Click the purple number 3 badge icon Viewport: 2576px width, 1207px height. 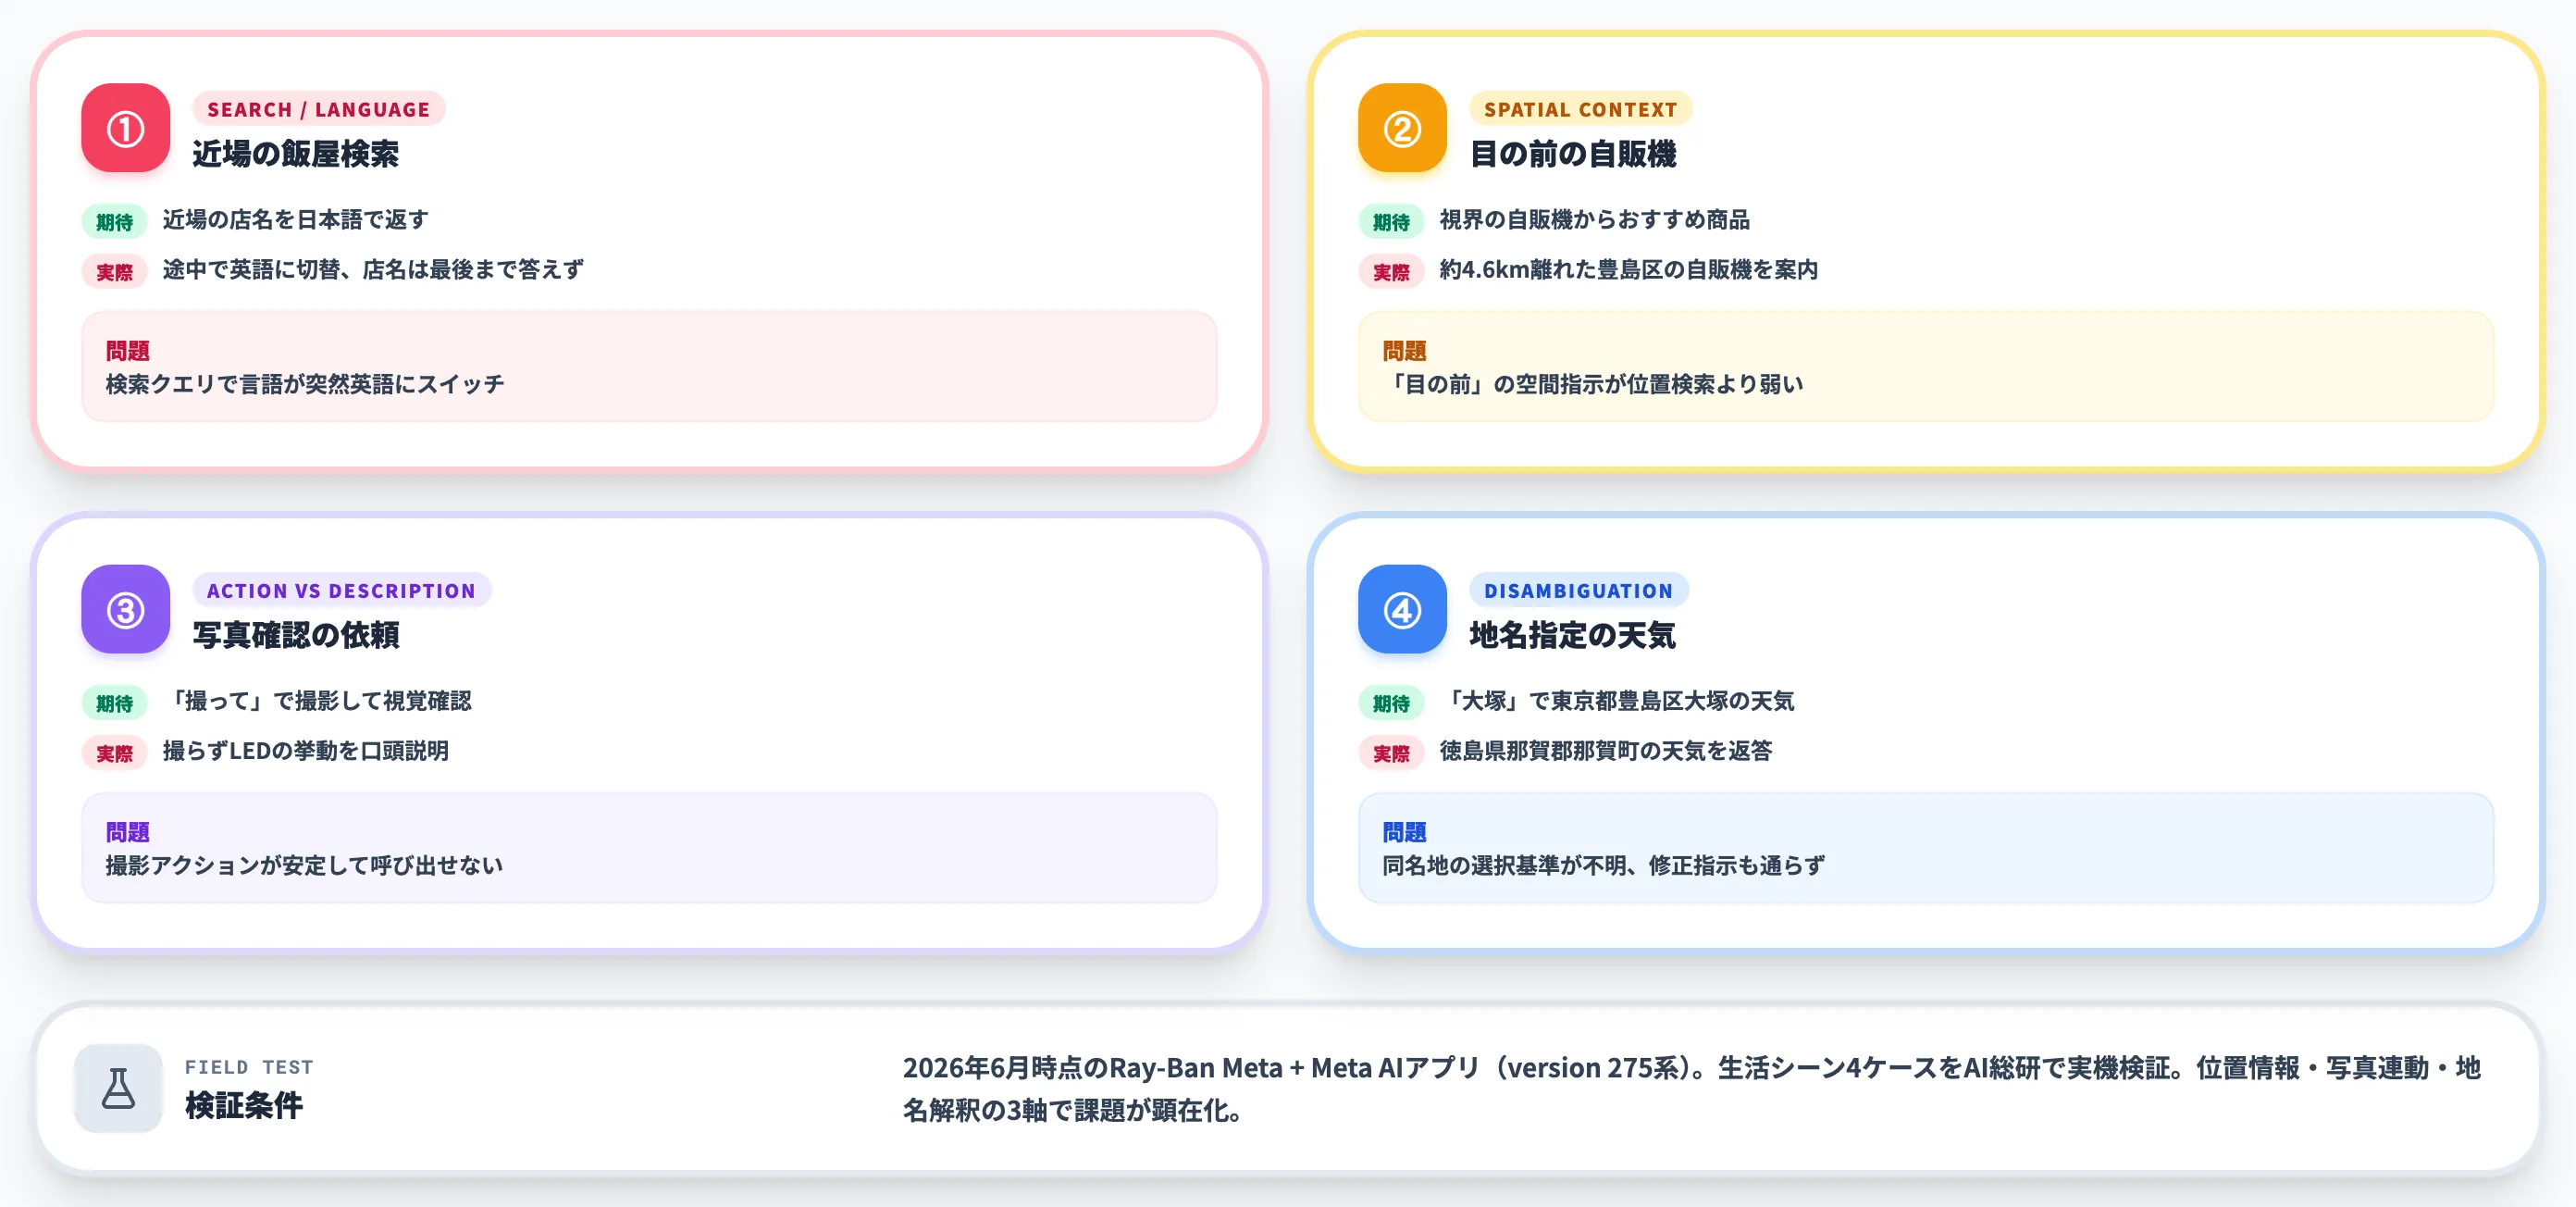126,609
